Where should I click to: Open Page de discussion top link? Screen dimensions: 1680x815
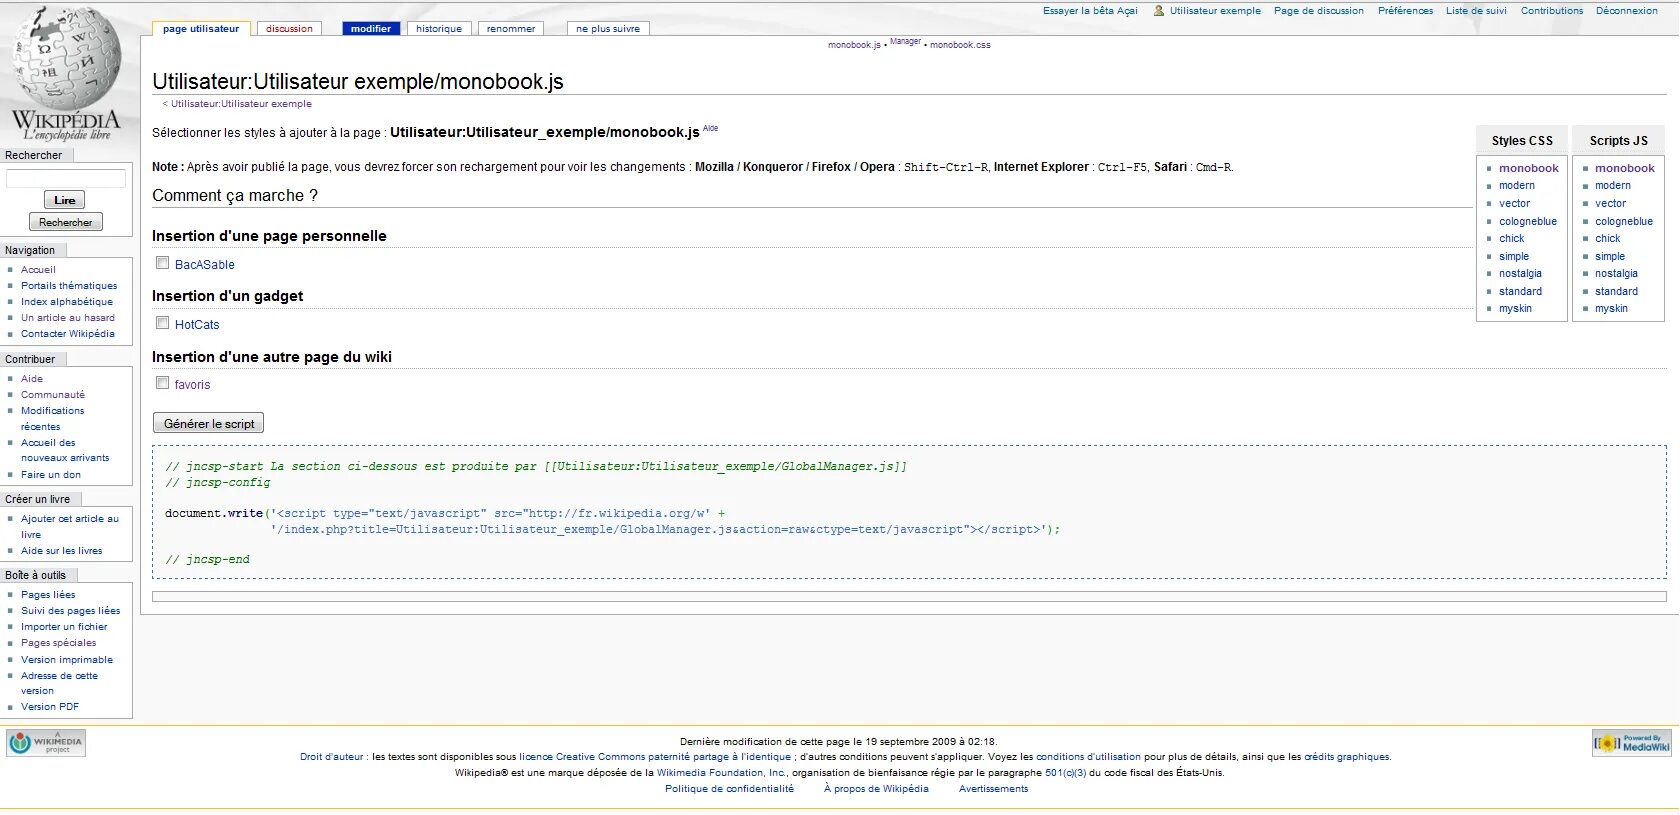[x=1319, y=11]
